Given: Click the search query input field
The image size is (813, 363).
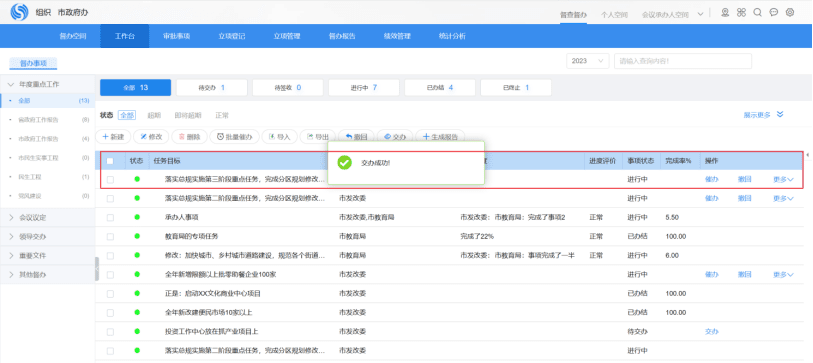Looking at the screenshot, I should tap(683, 61).
